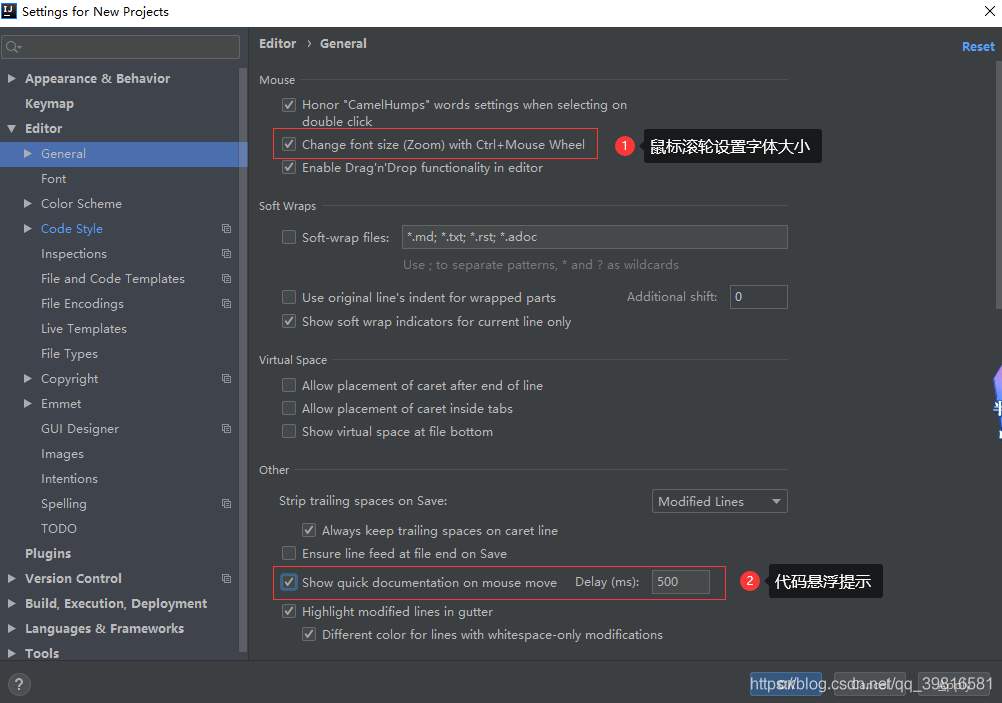Click project-level icon beside File and Code Templates
Viewport: 1002px width, 703px height.
(x=226, y=279)
